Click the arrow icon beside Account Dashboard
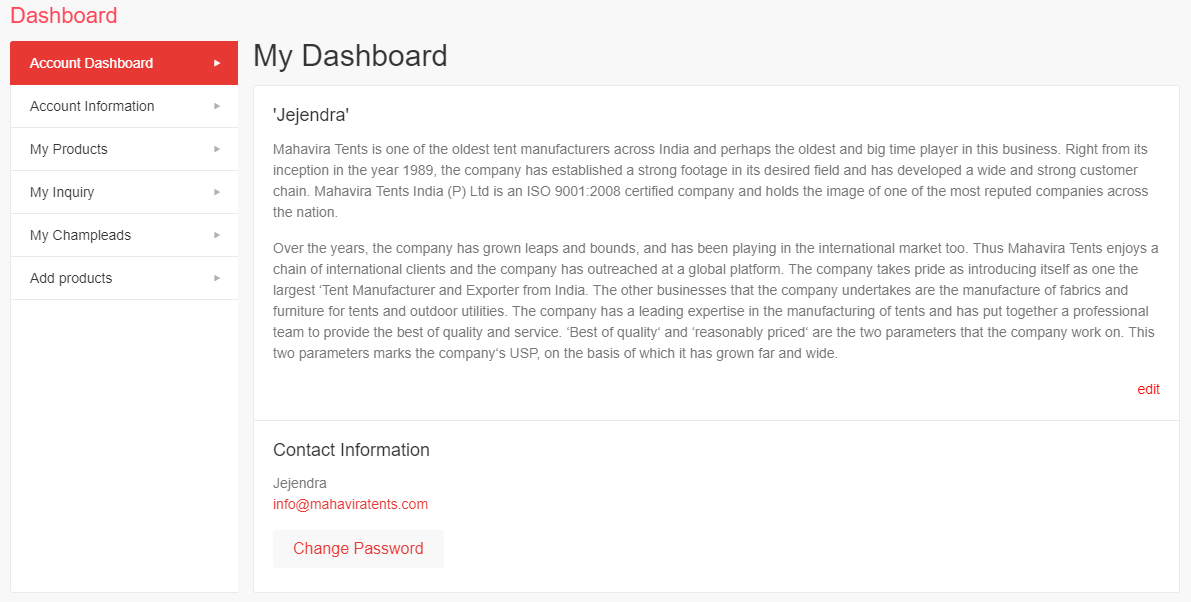 pos(217,63)
